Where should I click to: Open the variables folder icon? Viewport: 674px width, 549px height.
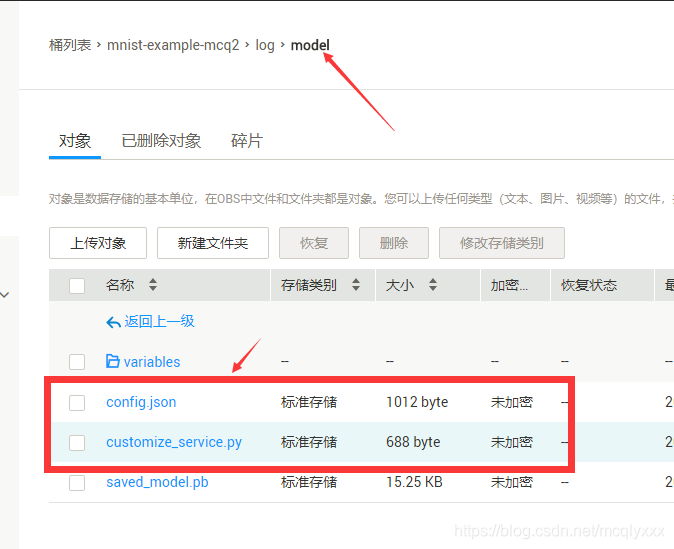(x=113, y=361)
